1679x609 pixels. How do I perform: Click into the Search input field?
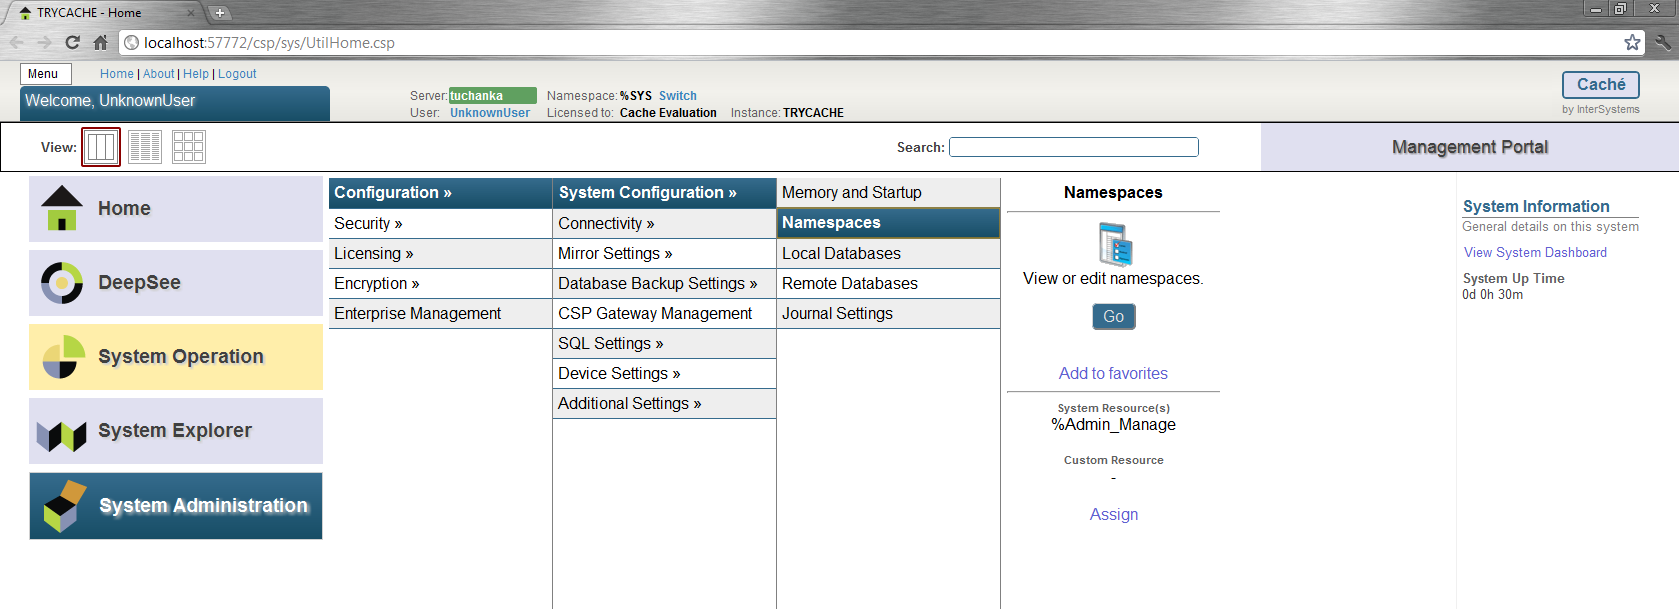tap(1073, 147)
